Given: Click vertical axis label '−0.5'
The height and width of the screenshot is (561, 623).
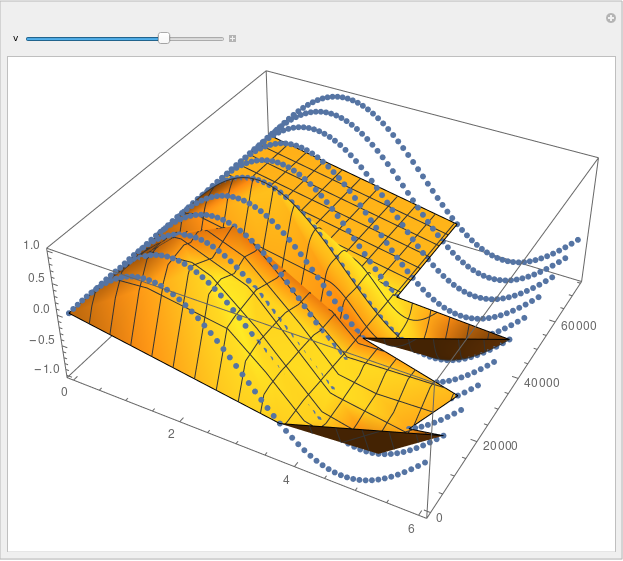Looking at the screenshot, I should tap(42, 340).
